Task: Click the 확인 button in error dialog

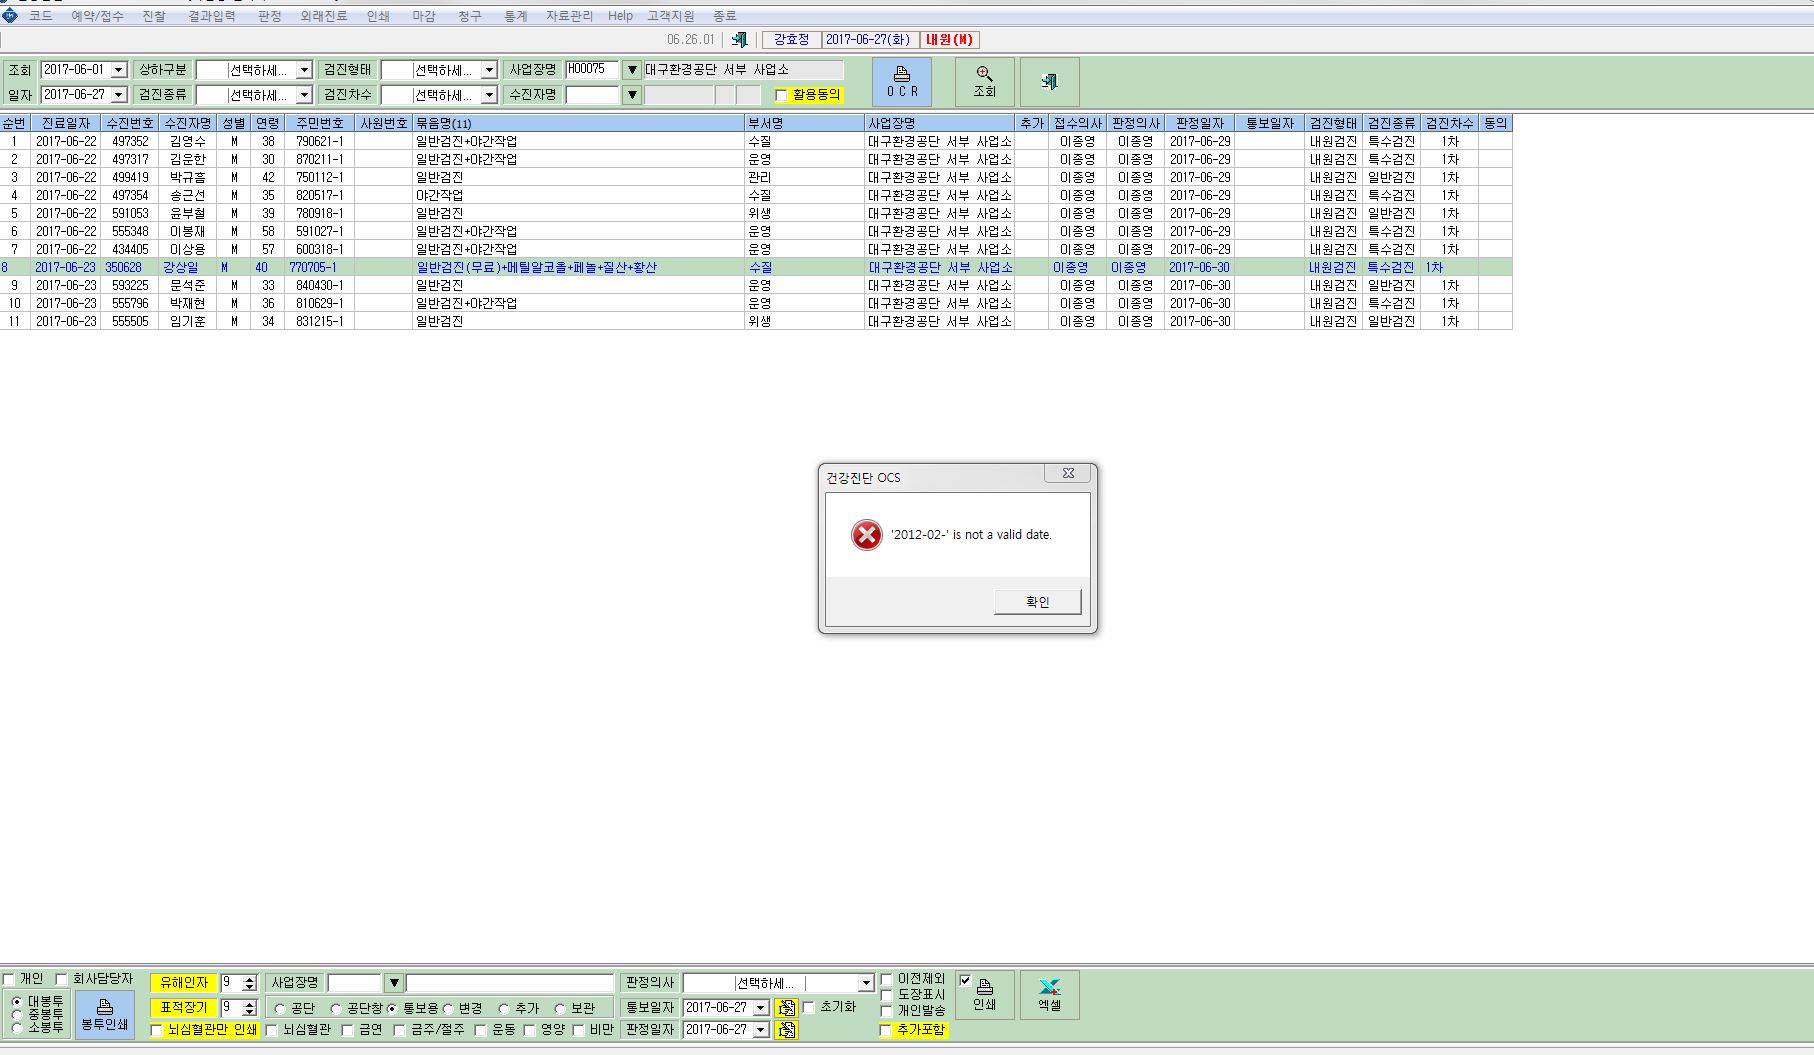Action: click(1038, 602)
